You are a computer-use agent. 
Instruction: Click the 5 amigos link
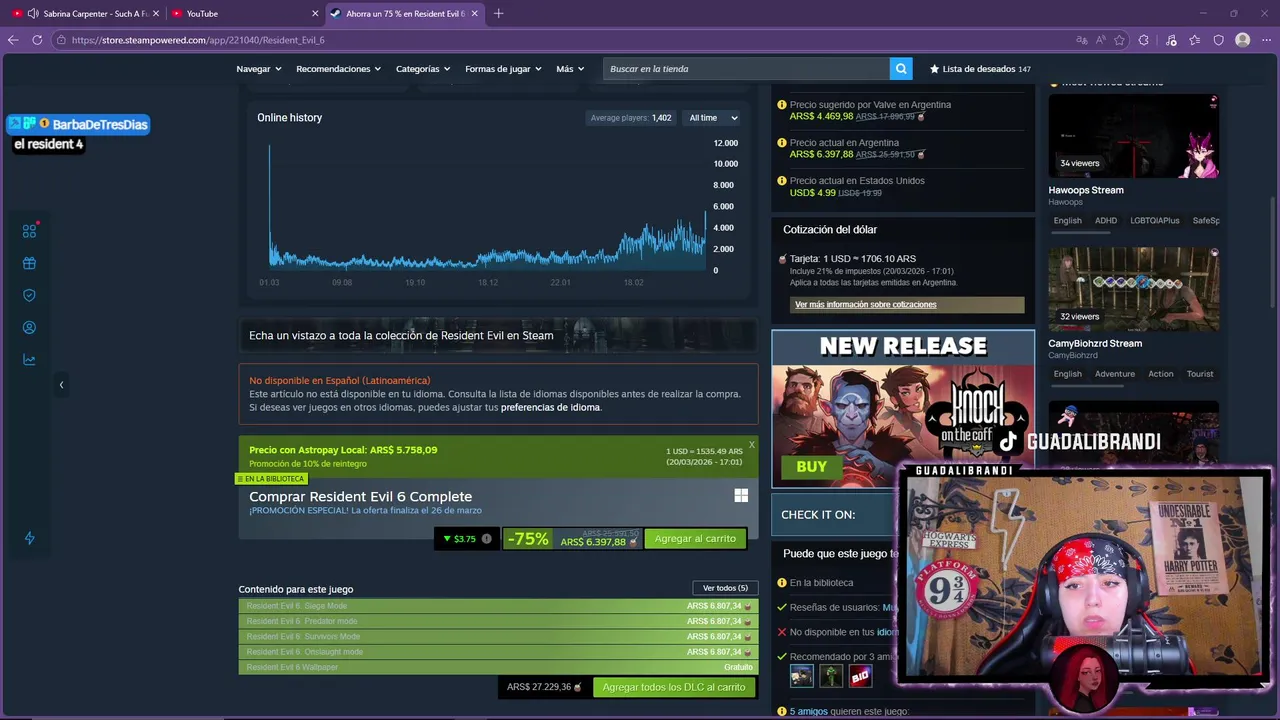point(809,712)
